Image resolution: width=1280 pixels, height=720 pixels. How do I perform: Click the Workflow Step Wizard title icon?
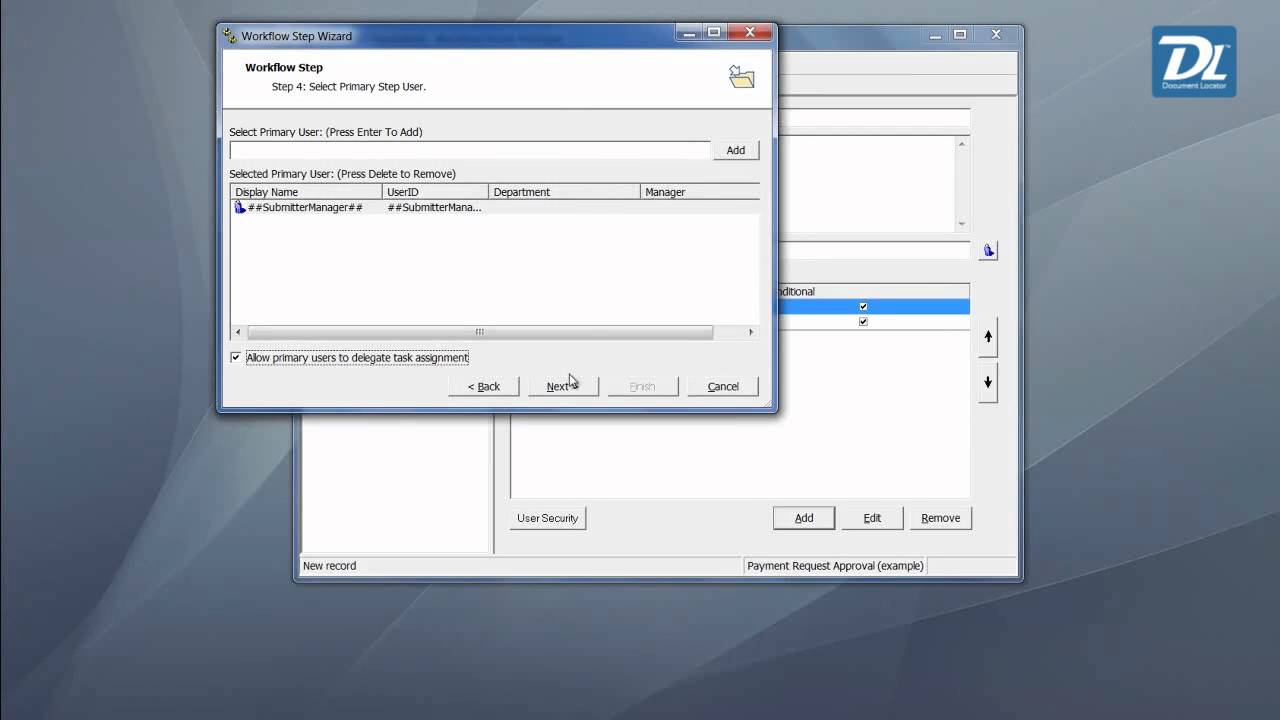point(230,36)
